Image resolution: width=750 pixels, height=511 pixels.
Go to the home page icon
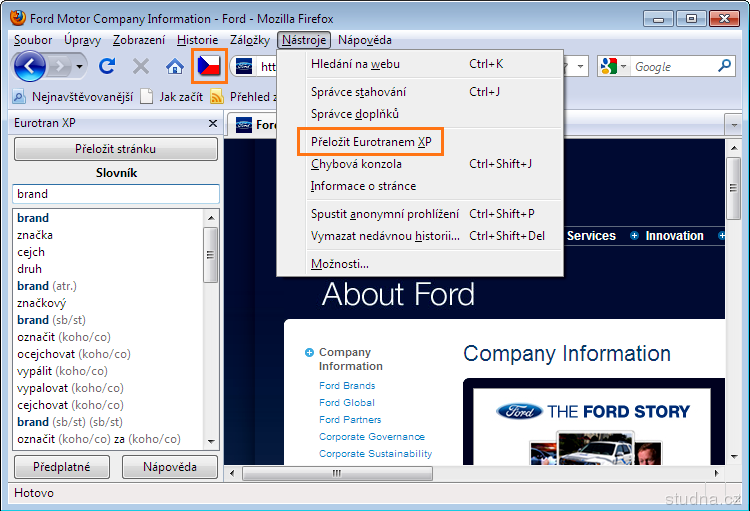pos(175,66)
